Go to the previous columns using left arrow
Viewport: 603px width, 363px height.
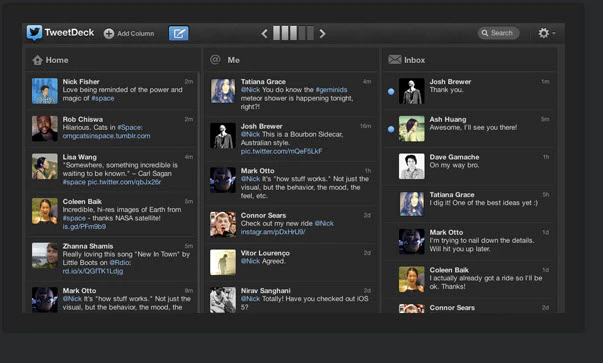pos(264,33)
